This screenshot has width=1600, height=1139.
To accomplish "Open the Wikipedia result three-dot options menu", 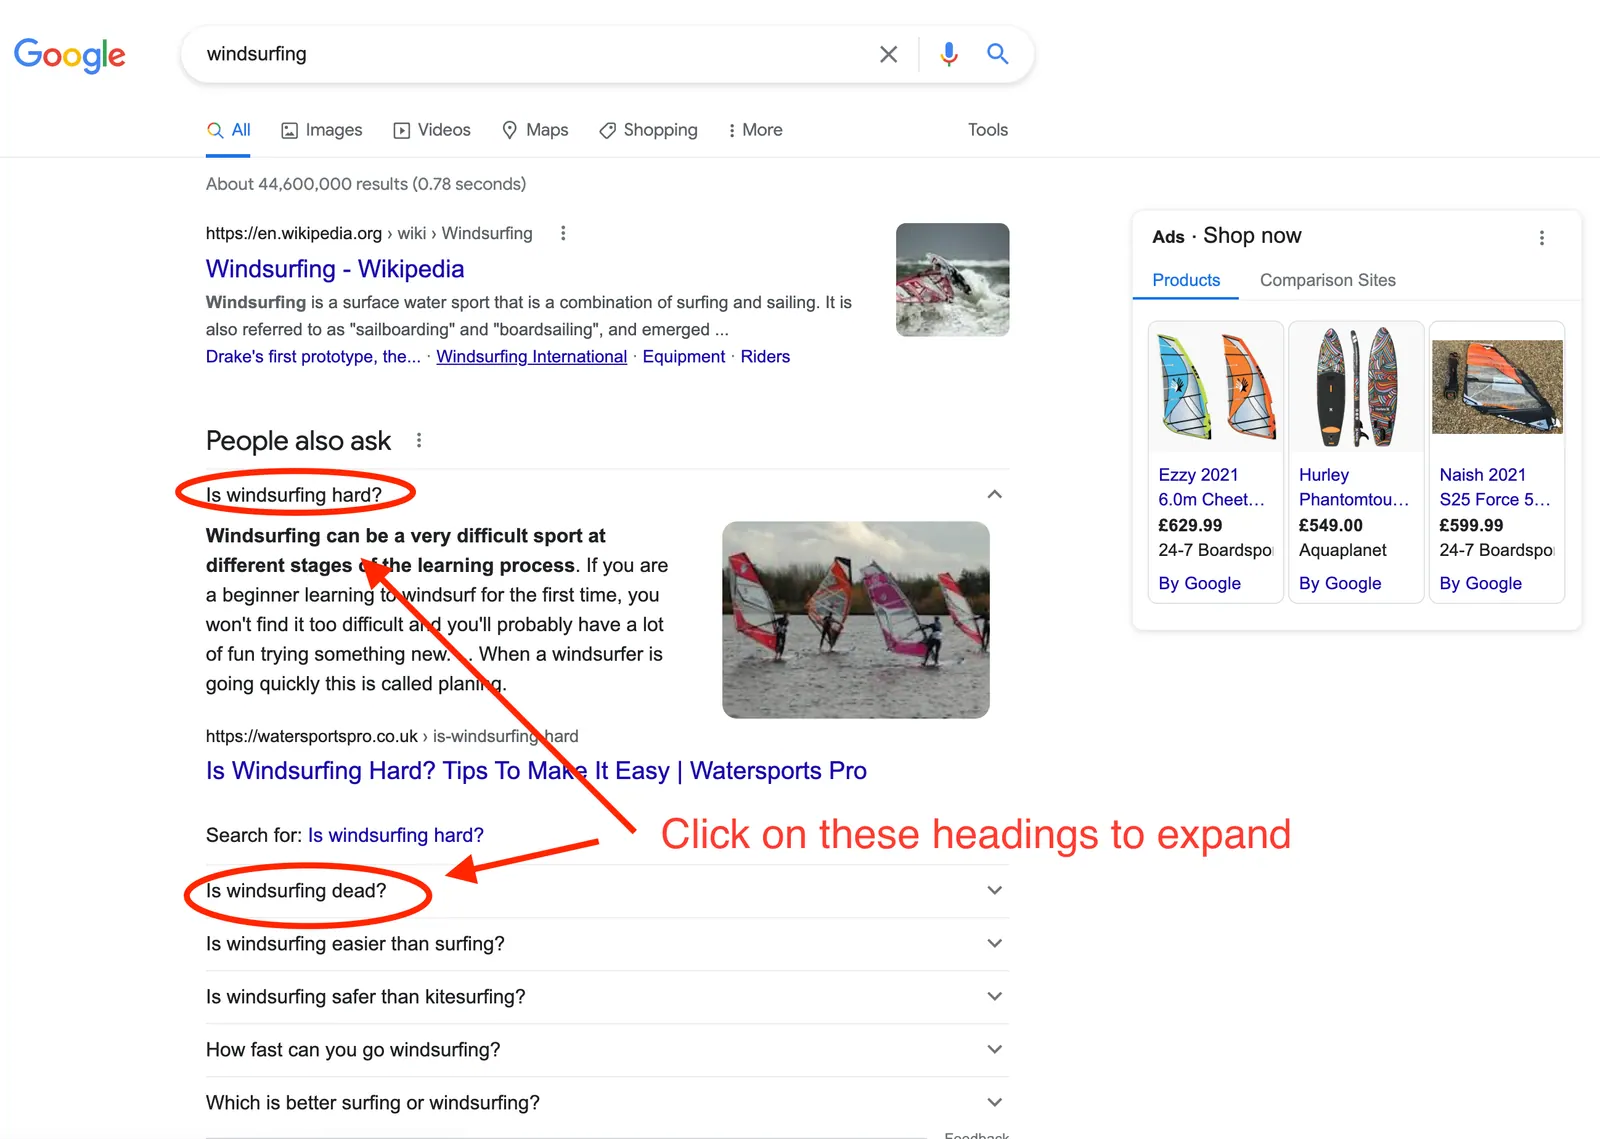I will (x=563, y=233).
